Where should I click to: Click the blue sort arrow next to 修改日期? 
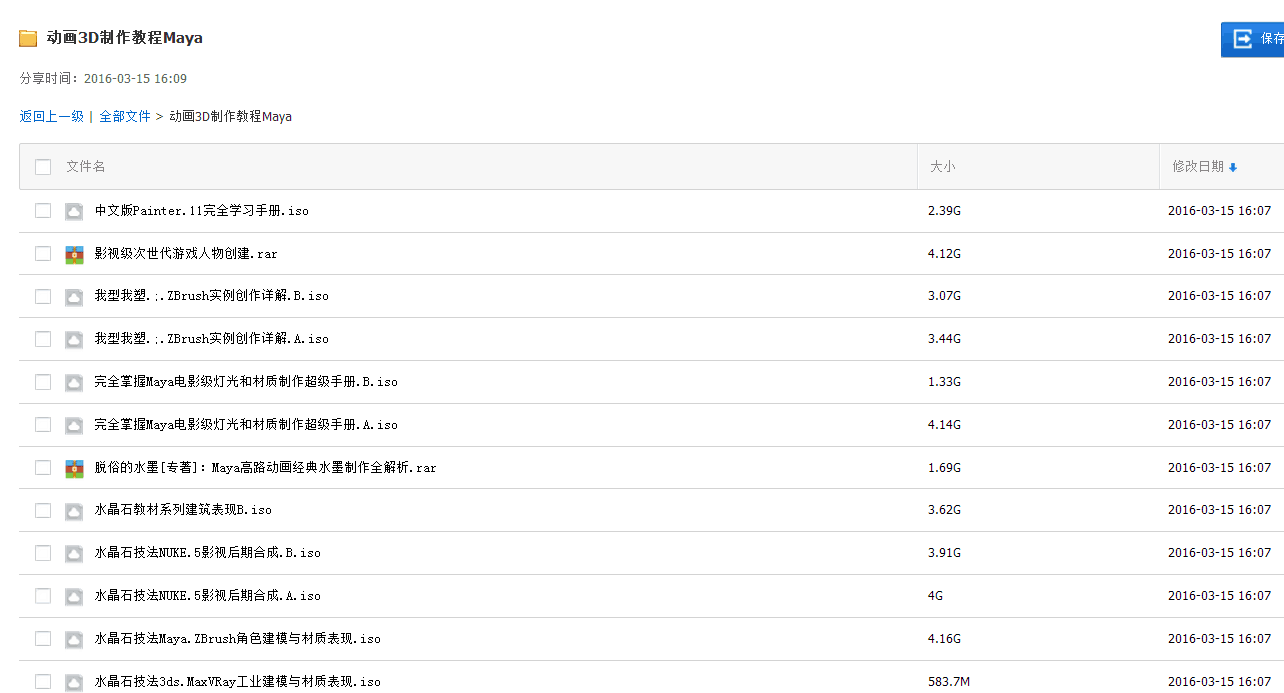(x=1233, y=168)
